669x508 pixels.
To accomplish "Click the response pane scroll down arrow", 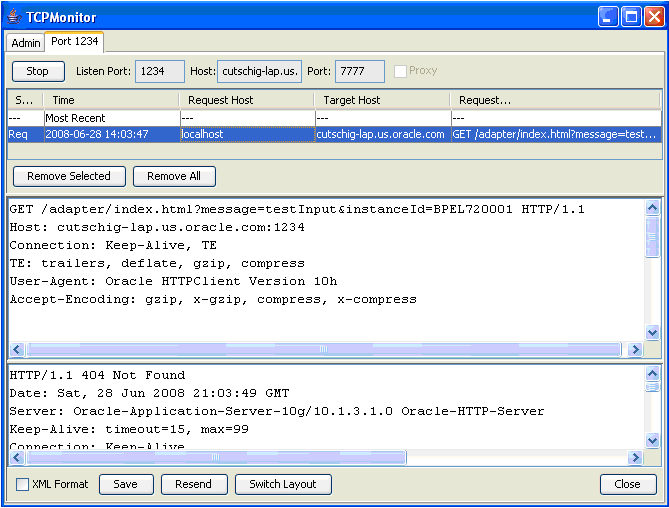I will click(x=652, y=440).
